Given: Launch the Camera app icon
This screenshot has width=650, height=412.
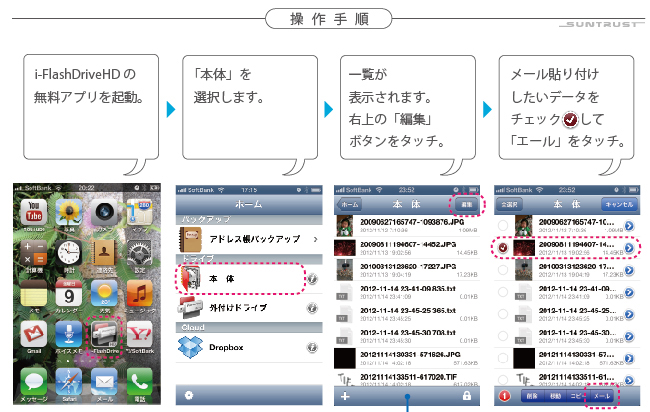Looking at the screenshot, I should (104, 212).
